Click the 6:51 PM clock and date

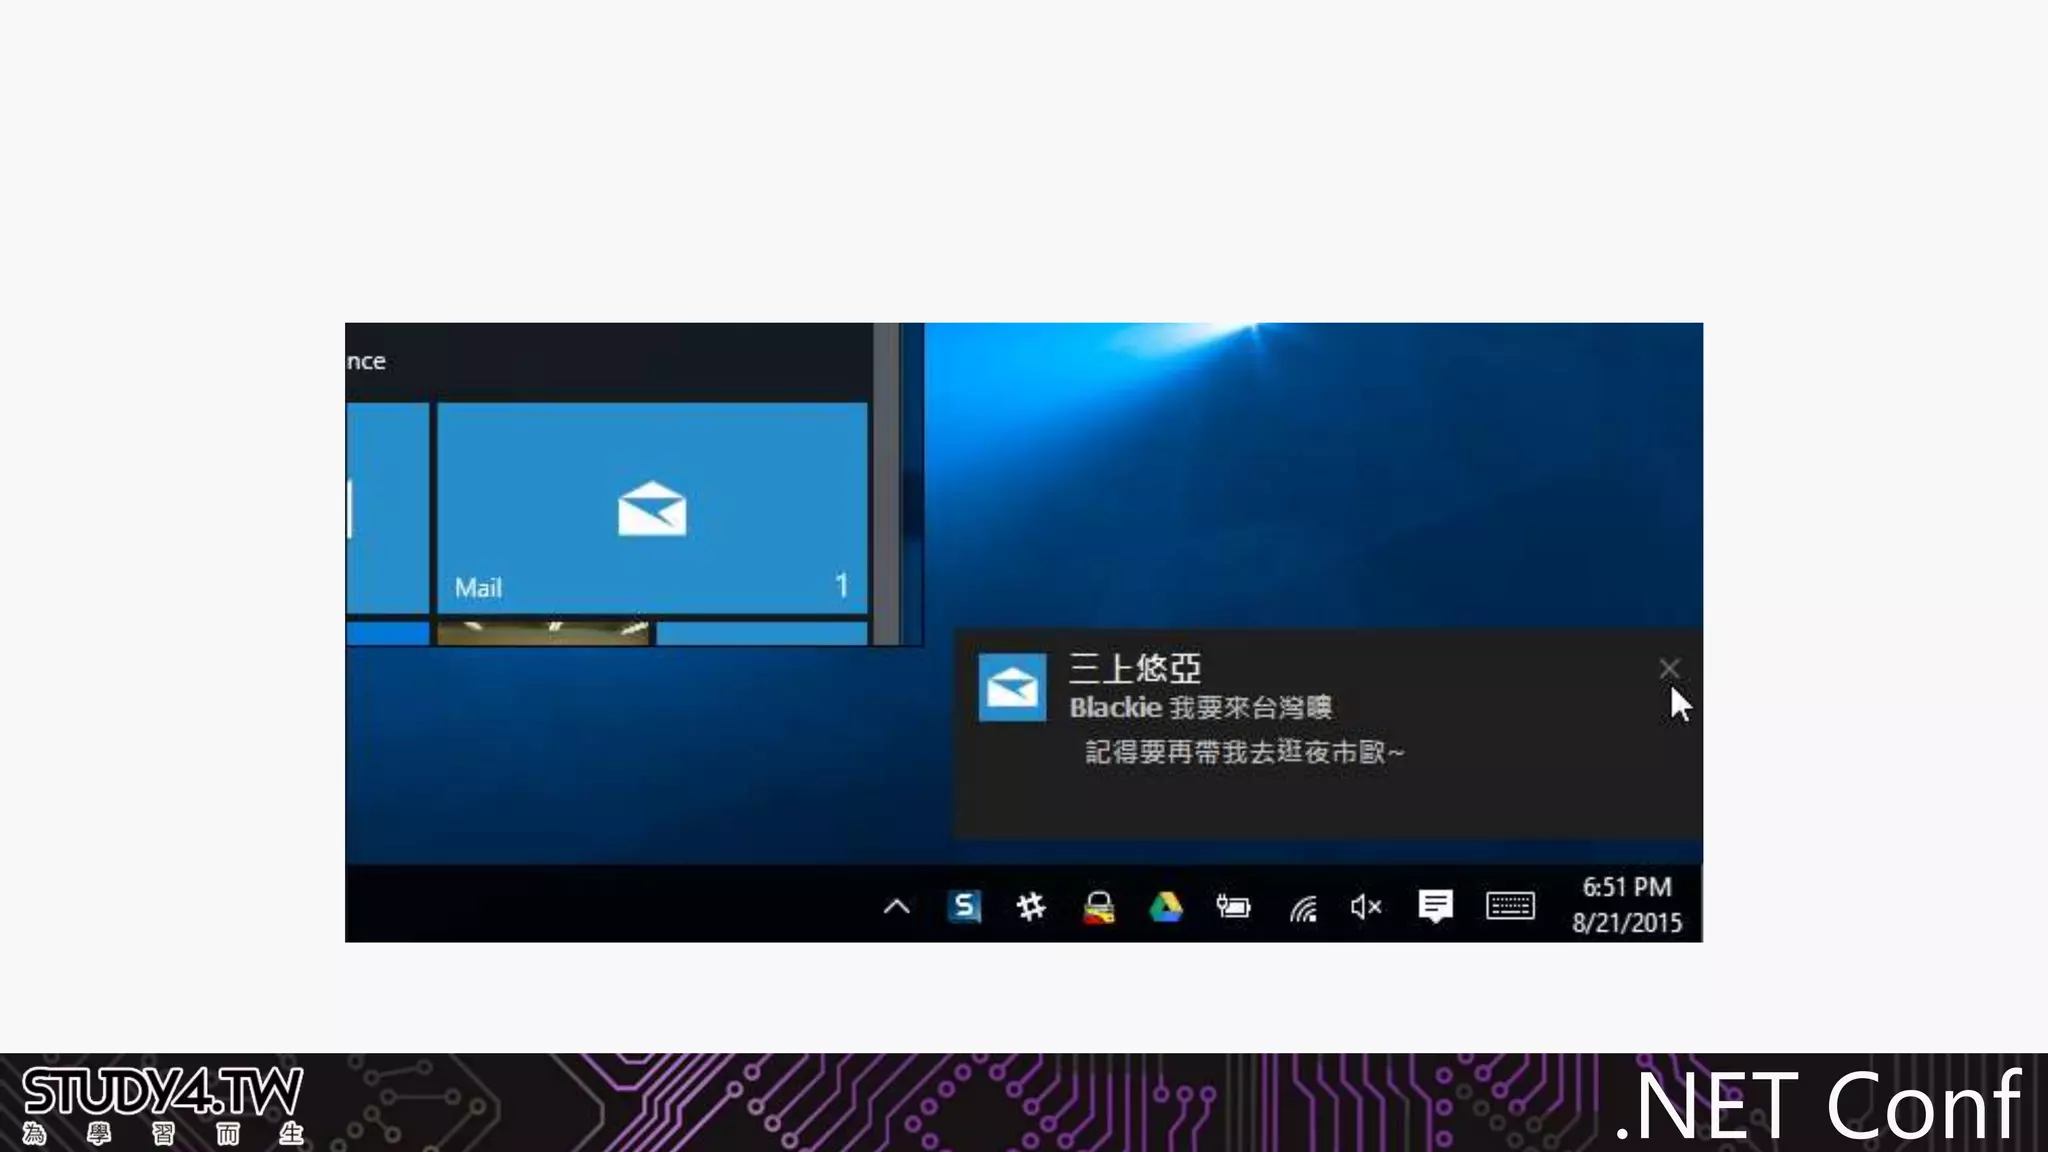[x=1627, y=905]
